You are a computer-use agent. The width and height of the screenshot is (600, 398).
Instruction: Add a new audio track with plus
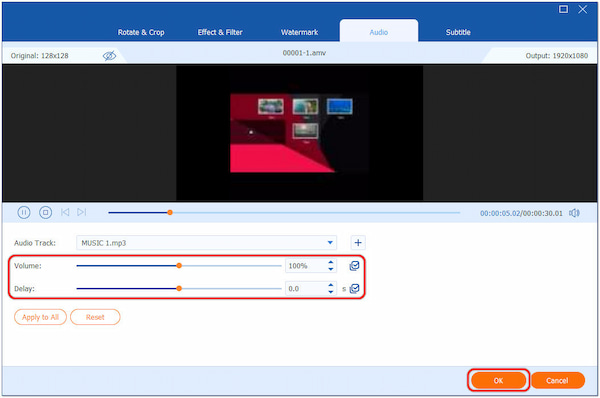point(358,243)
